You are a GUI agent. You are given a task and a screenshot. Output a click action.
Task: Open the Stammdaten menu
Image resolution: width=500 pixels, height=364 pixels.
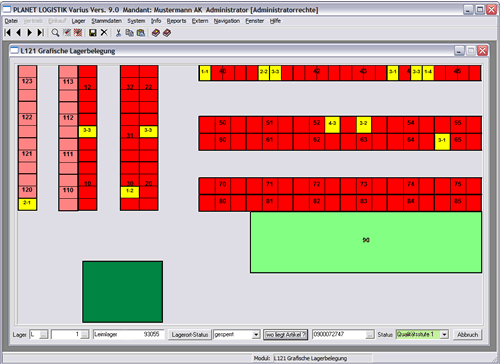107,21
